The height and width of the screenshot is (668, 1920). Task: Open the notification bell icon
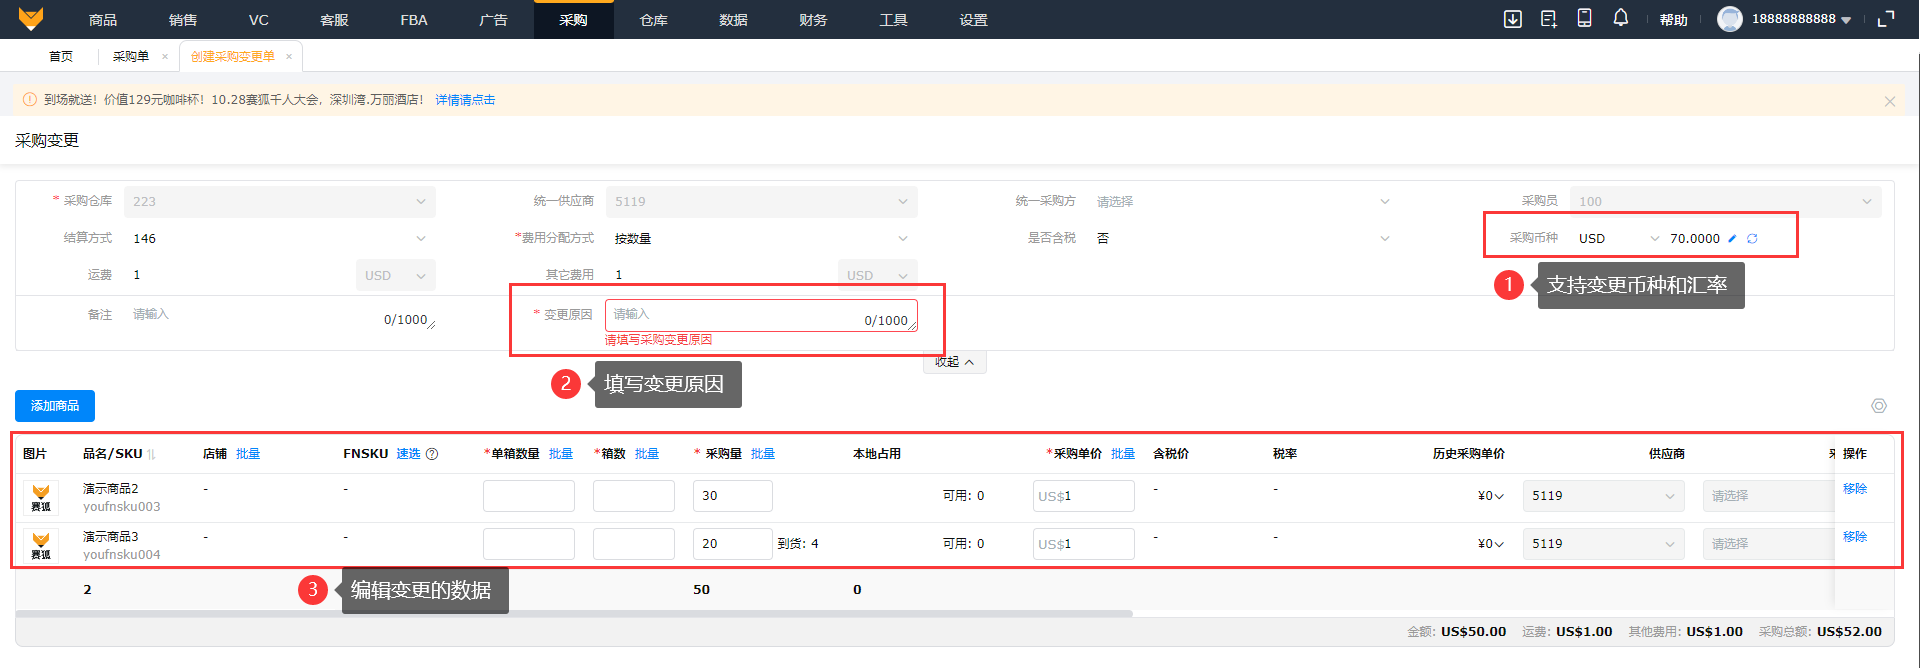(x=1621, y=18)
